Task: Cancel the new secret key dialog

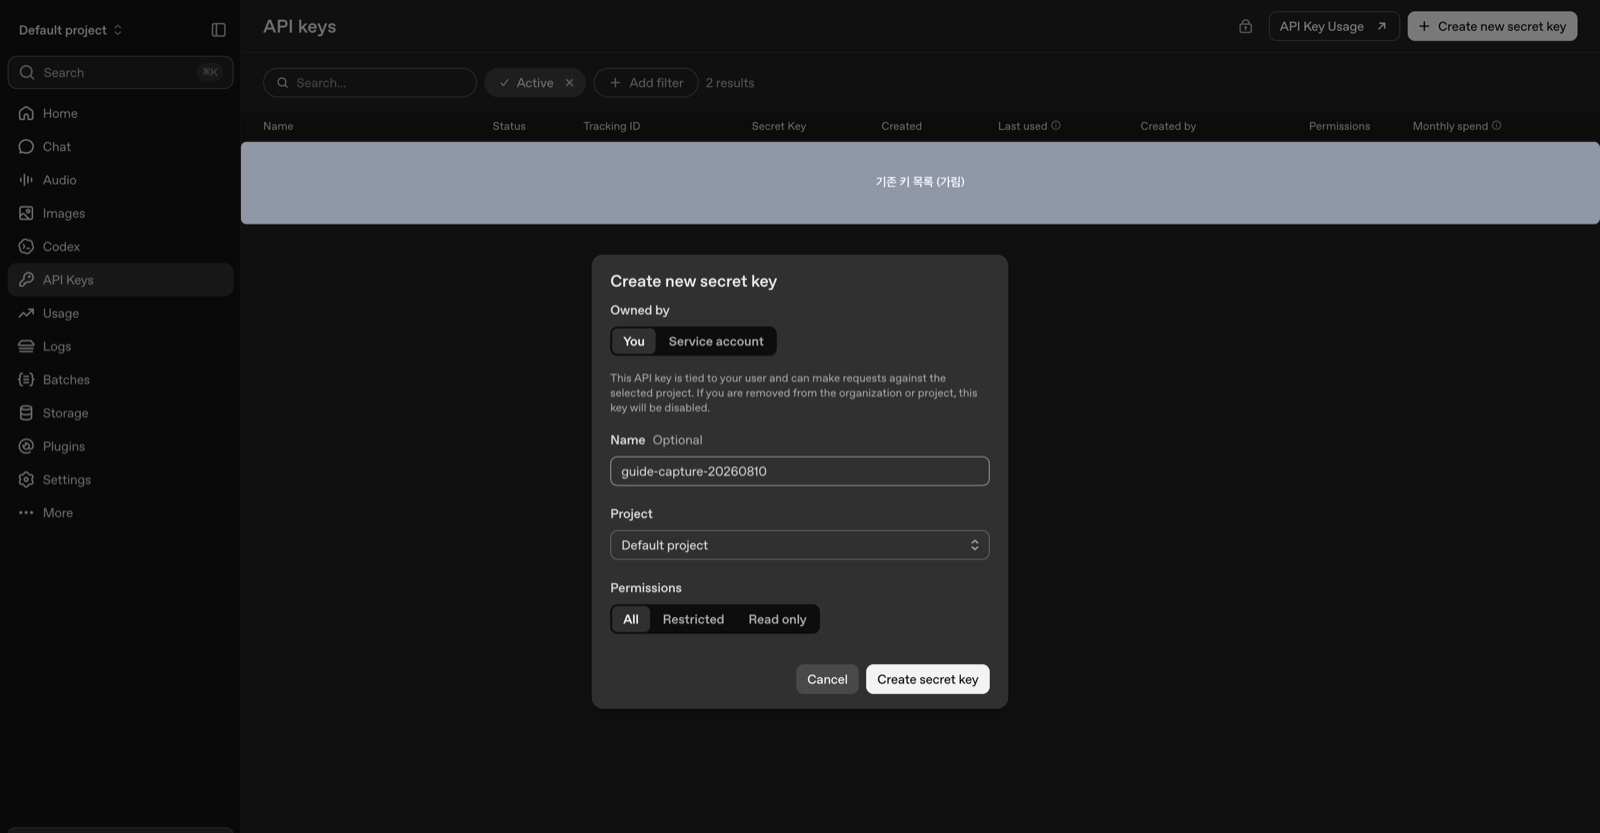Action: pyautogui.click(x=827, y=679)
